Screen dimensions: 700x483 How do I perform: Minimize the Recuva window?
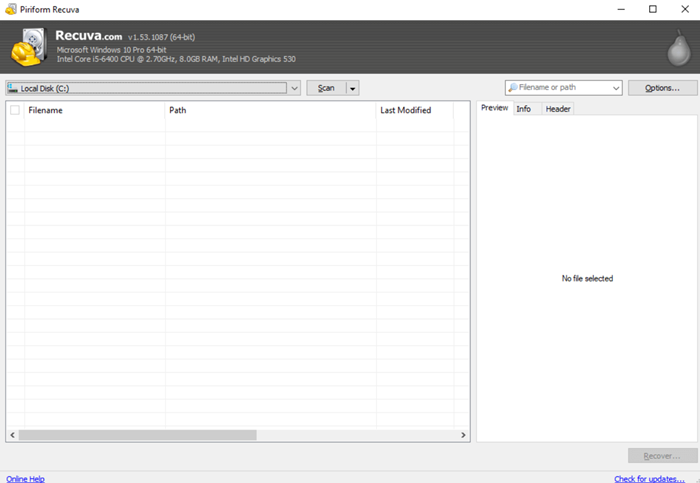621,9
